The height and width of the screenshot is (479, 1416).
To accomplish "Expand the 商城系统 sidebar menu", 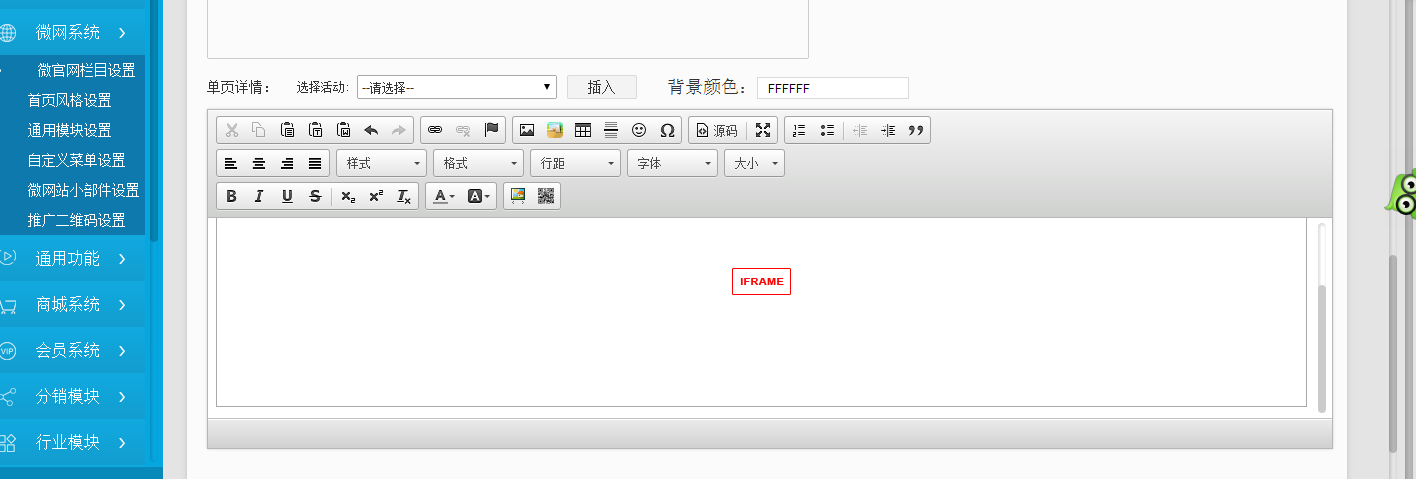I will (x=68, y=304).
